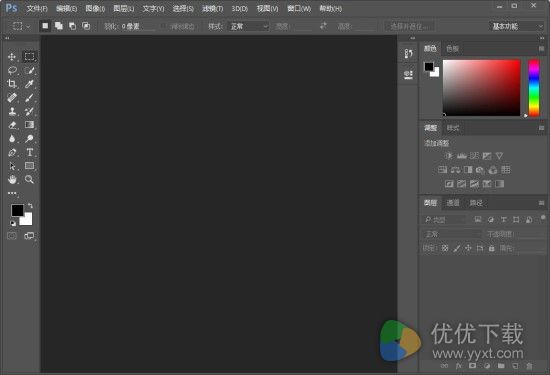Add a Brightness/Contrast adjustment
The width and height of the screenshot is (550, 375).
pyautogui.click(x=449, y=156)
